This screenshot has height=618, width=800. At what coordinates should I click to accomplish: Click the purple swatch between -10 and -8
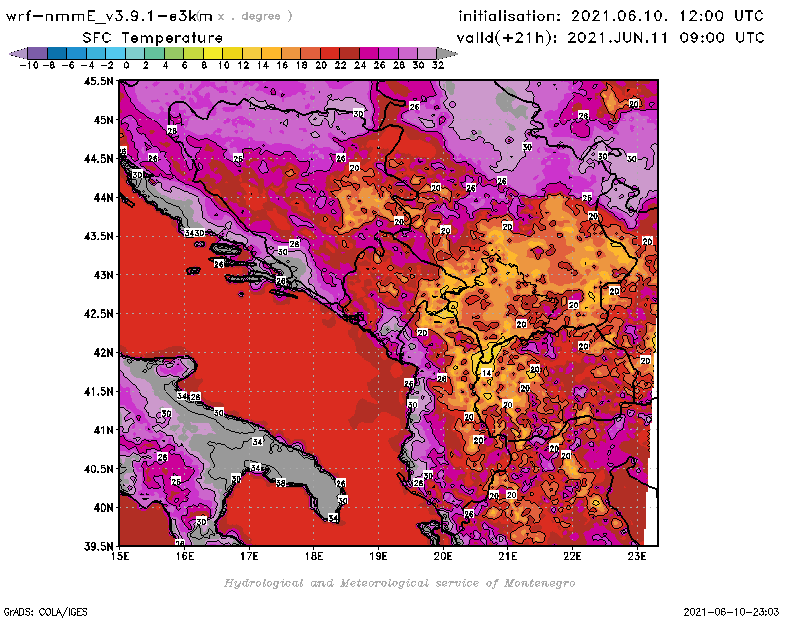[38, 53]
